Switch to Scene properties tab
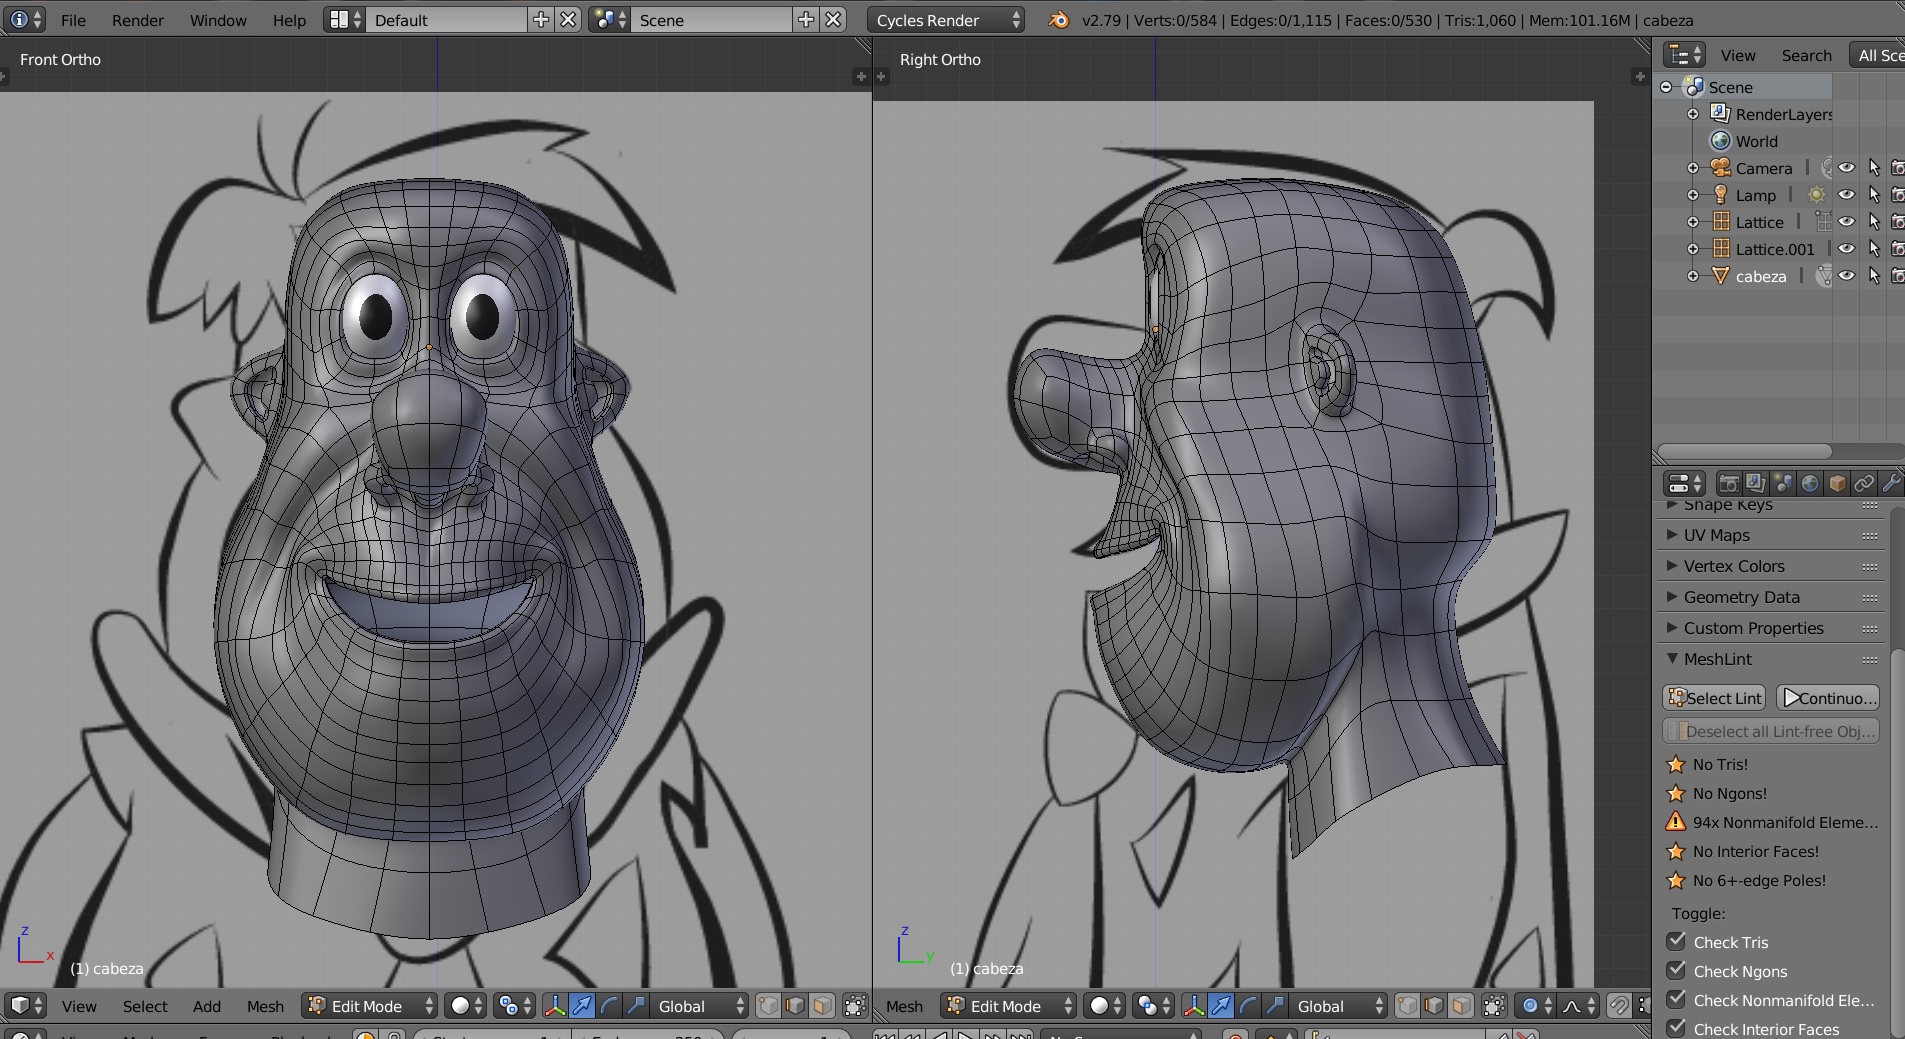Screen dimensions: 1905x1039 click(x=1782, y=484)
